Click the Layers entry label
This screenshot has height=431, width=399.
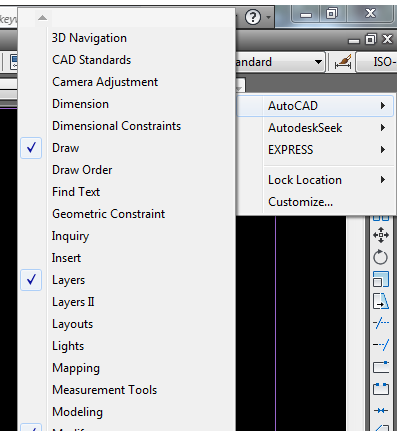[69, 280]
